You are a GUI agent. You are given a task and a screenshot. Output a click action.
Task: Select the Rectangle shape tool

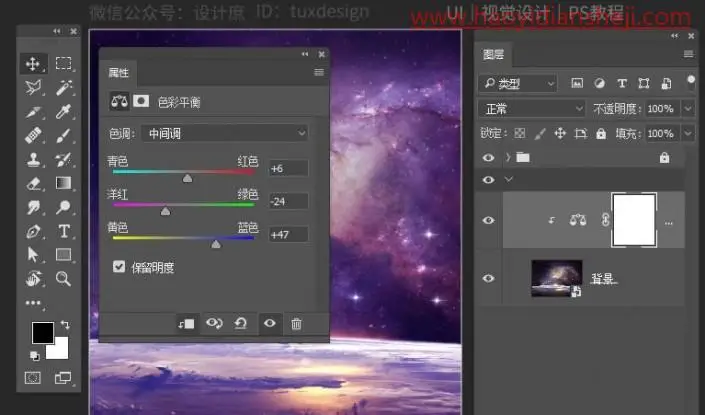pyautogui.click(x=63, y=254)
